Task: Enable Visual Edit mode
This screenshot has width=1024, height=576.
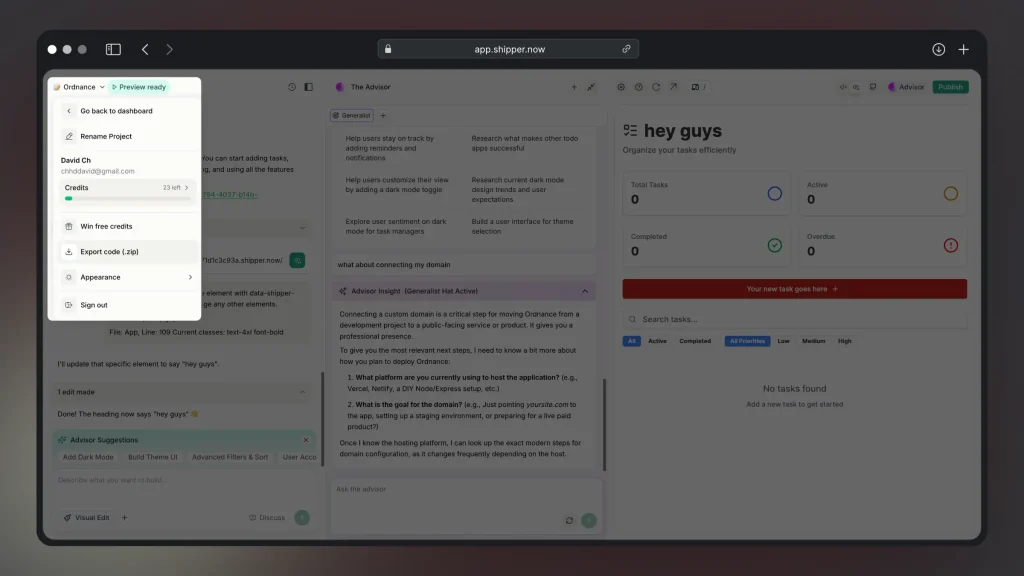Action: (x=86, y=518)
